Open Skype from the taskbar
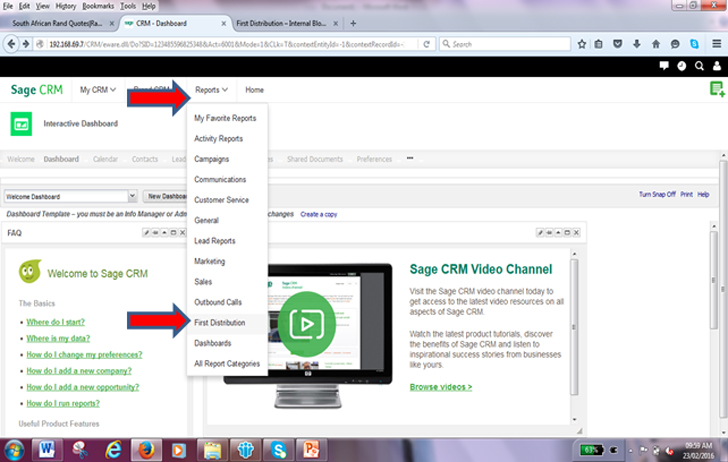728x462 pixels. tap(279, 449)
